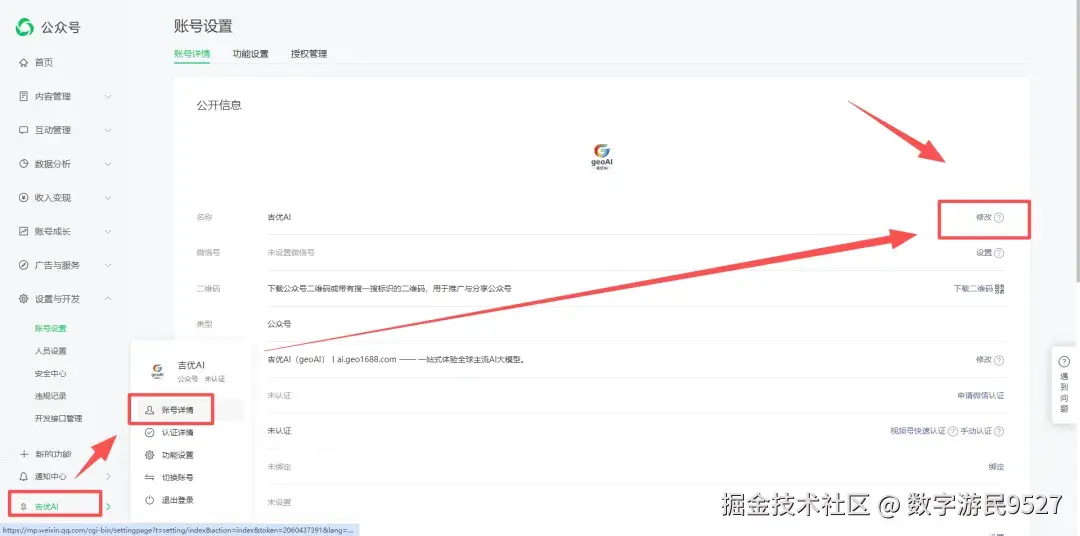Click the 视频号快速认证 link
1080x536 pixels.
point(917,431)
